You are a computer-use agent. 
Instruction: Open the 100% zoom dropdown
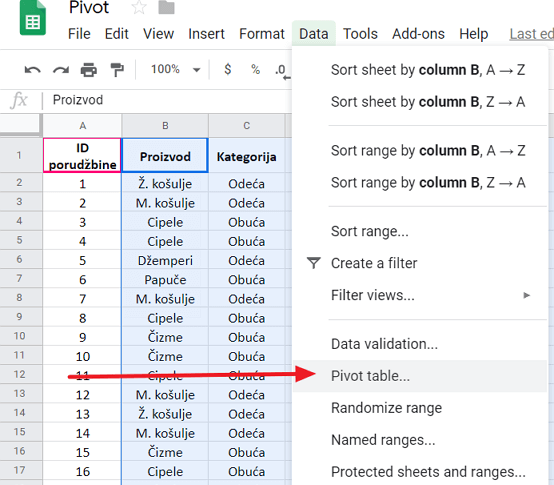(x=176, y=69)
